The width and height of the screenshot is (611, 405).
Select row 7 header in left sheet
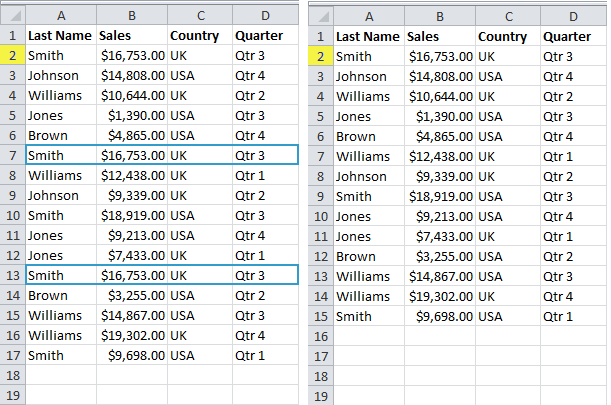13,155
